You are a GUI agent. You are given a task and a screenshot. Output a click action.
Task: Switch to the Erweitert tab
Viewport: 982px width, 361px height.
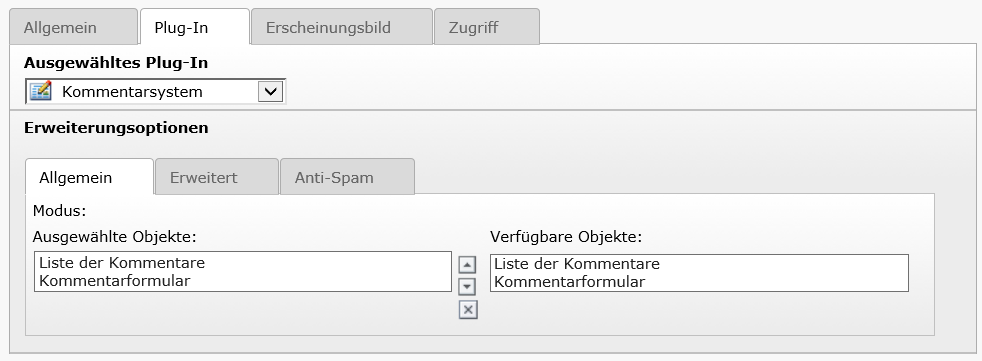(x=204, y=177)
